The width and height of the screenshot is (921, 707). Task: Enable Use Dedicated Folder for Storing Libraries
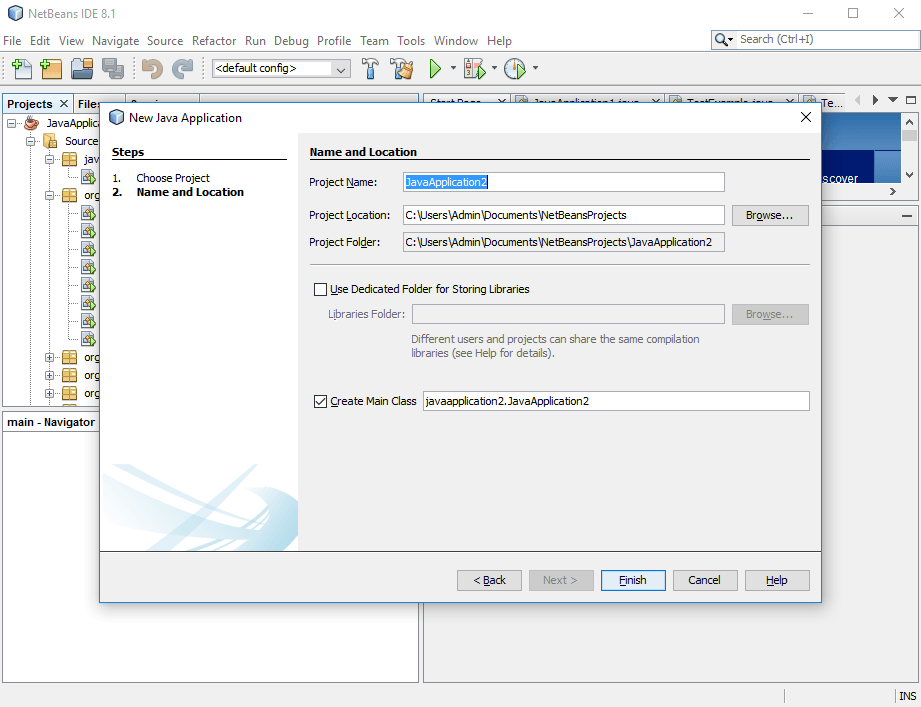click(320, 289)
